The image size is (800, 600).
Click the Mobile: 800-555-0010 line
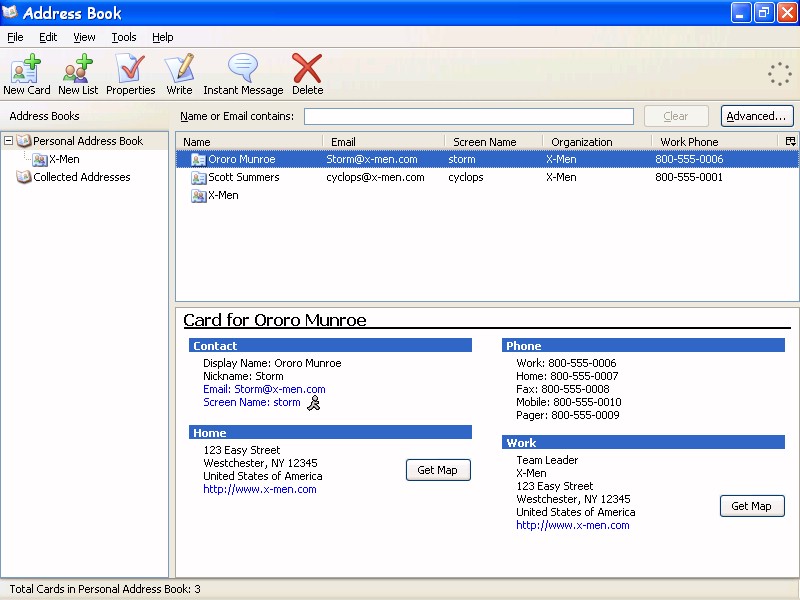coord(569,402)
